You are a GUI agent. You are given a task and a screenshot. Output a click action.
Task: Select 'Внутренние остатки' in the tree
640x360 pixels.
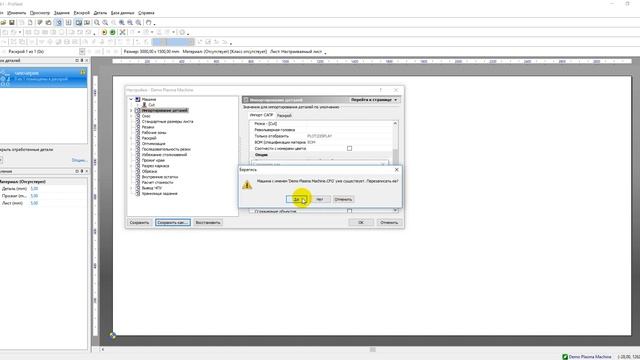click(160, 177)
